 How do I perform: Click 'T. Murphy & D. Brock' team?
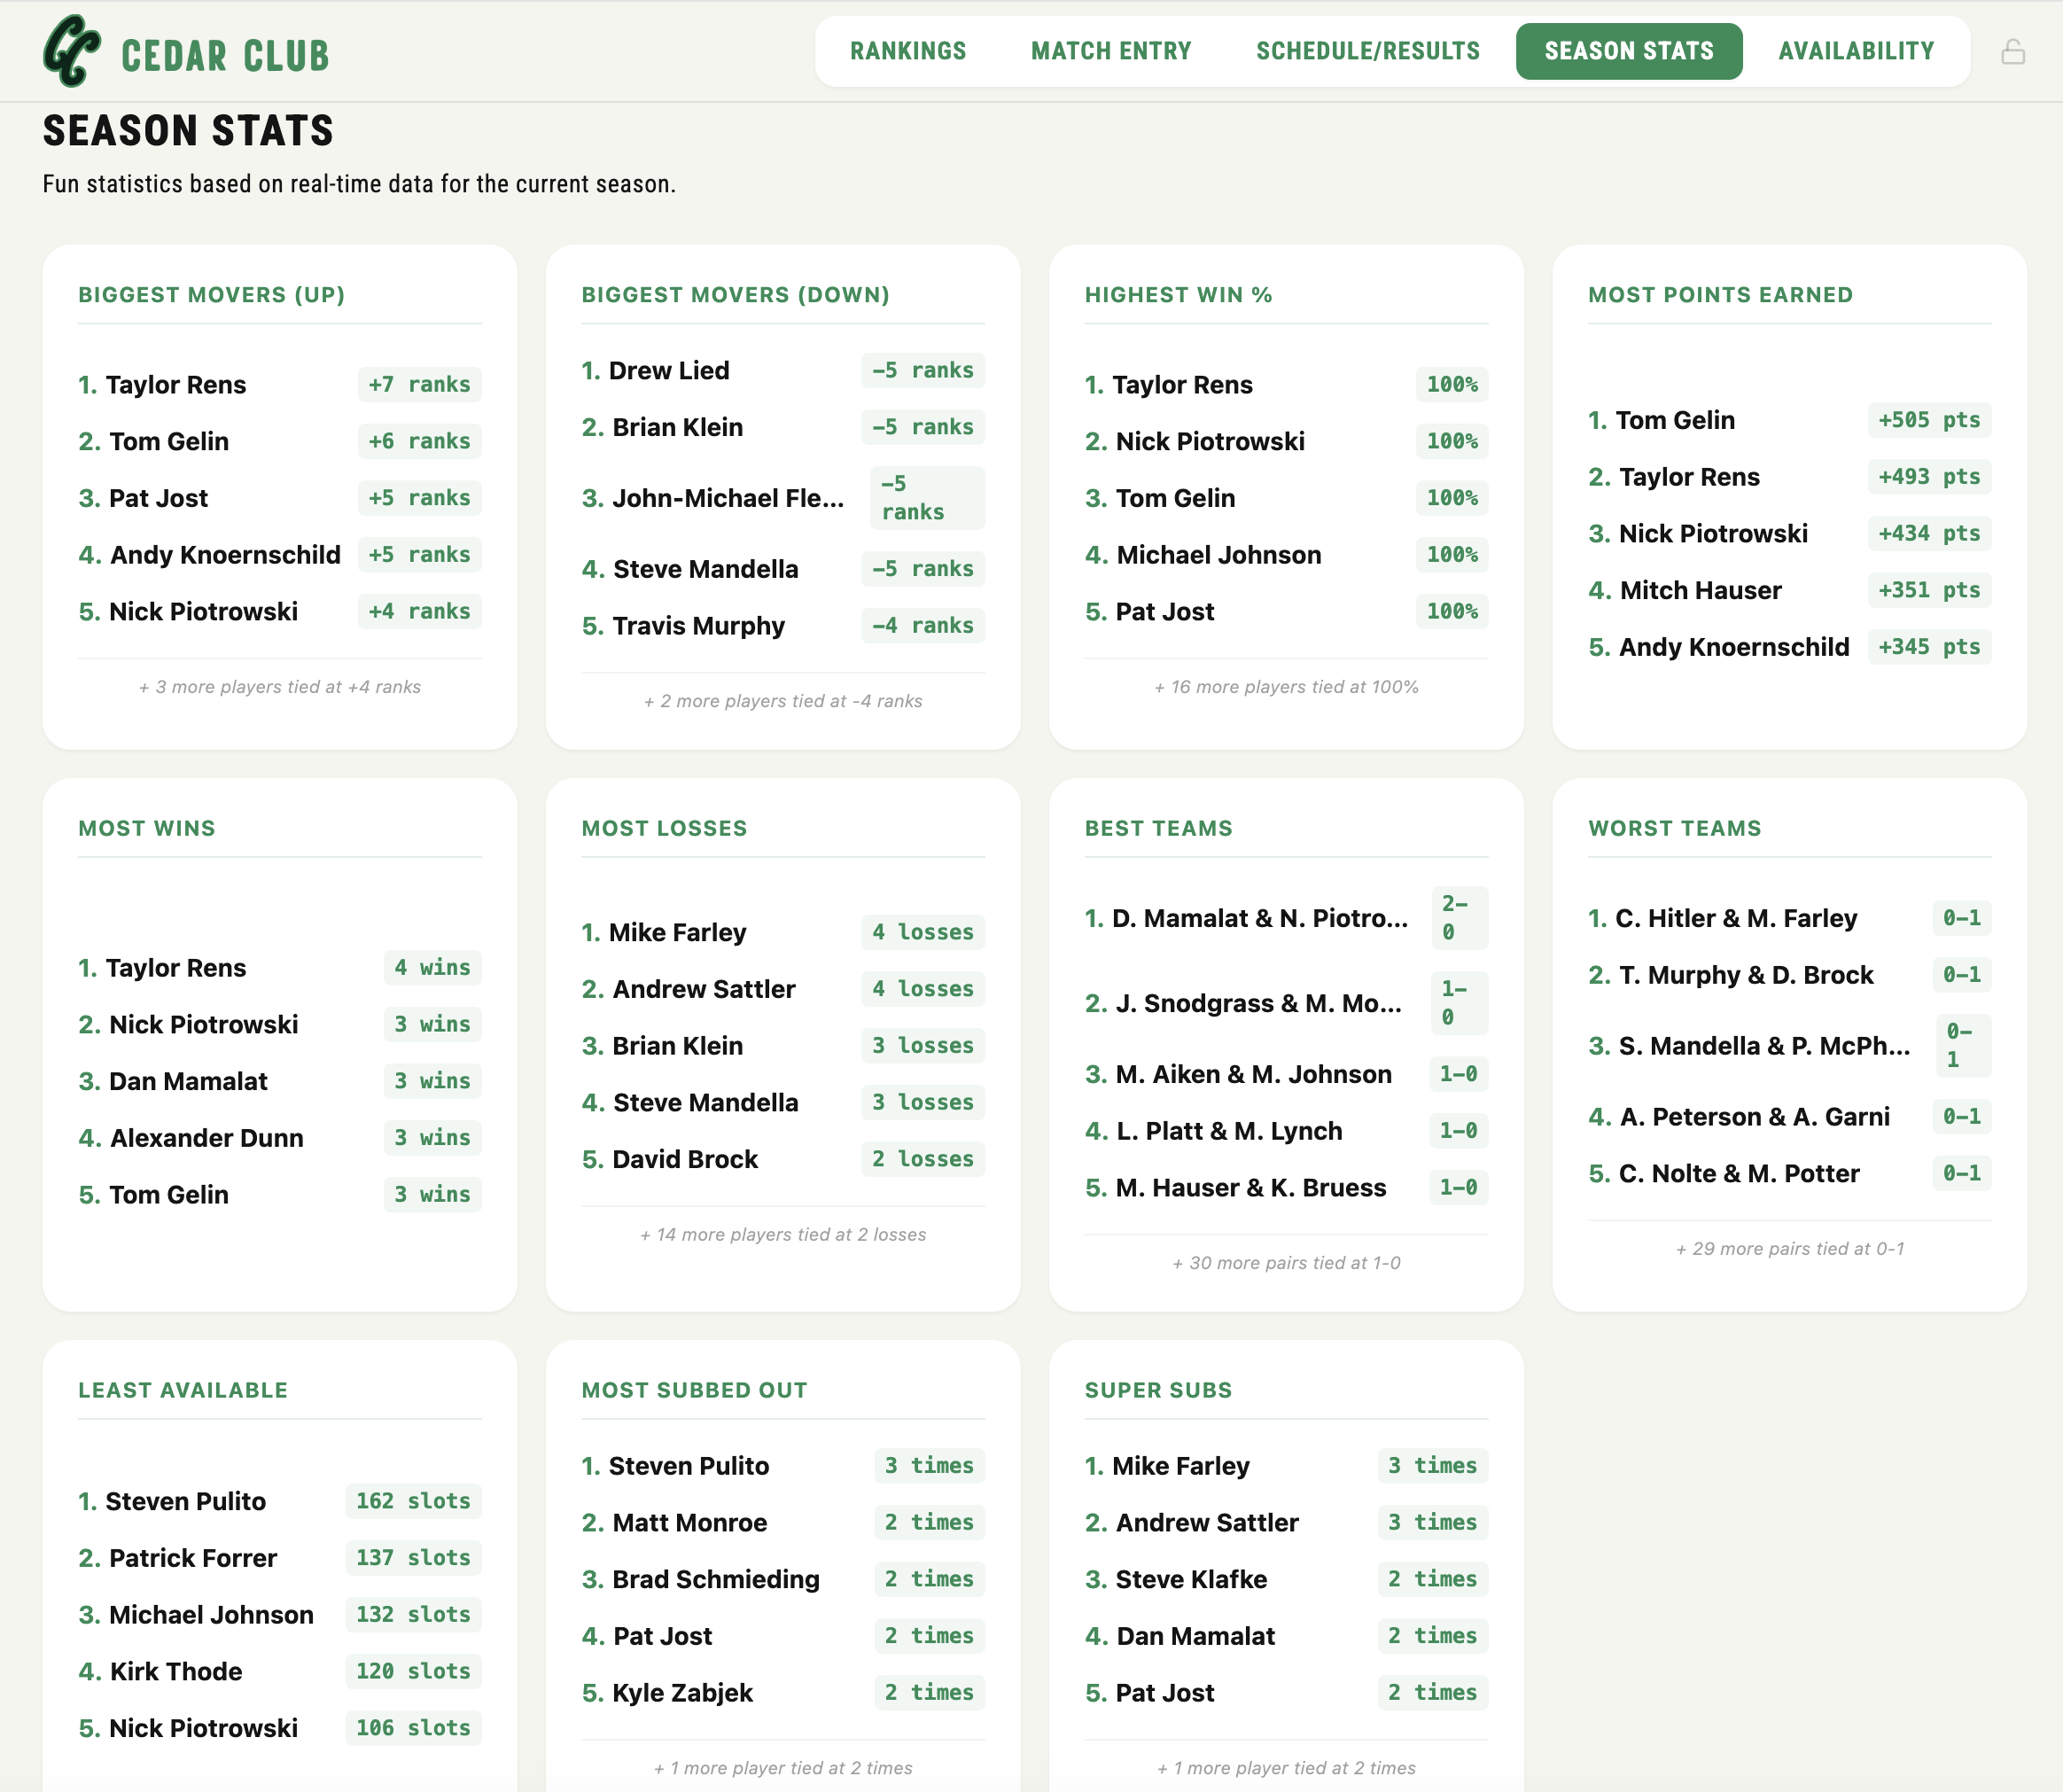click(1746, 975)
